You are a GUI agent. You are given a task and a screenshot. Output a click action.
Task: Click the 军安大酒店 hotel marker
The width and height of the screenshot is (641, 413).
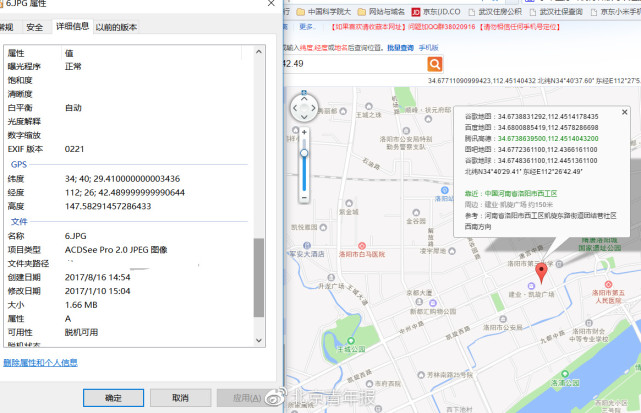307,245
